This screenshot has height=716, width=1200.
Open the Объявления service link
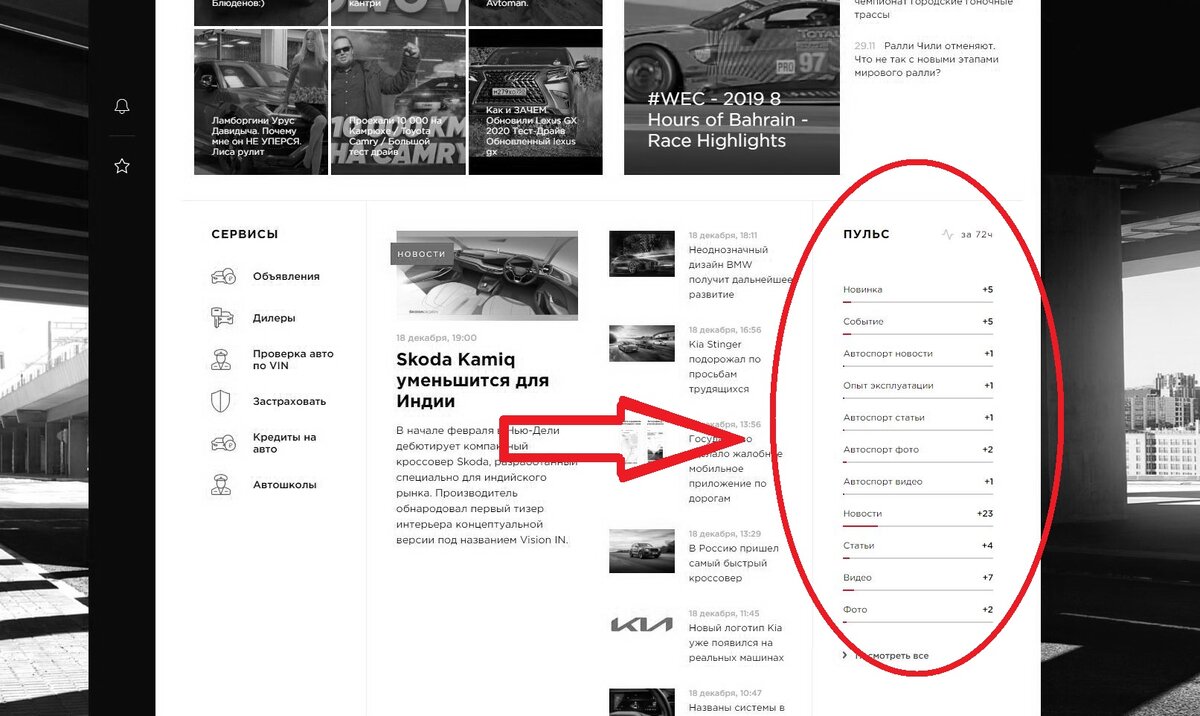point(286,277)
